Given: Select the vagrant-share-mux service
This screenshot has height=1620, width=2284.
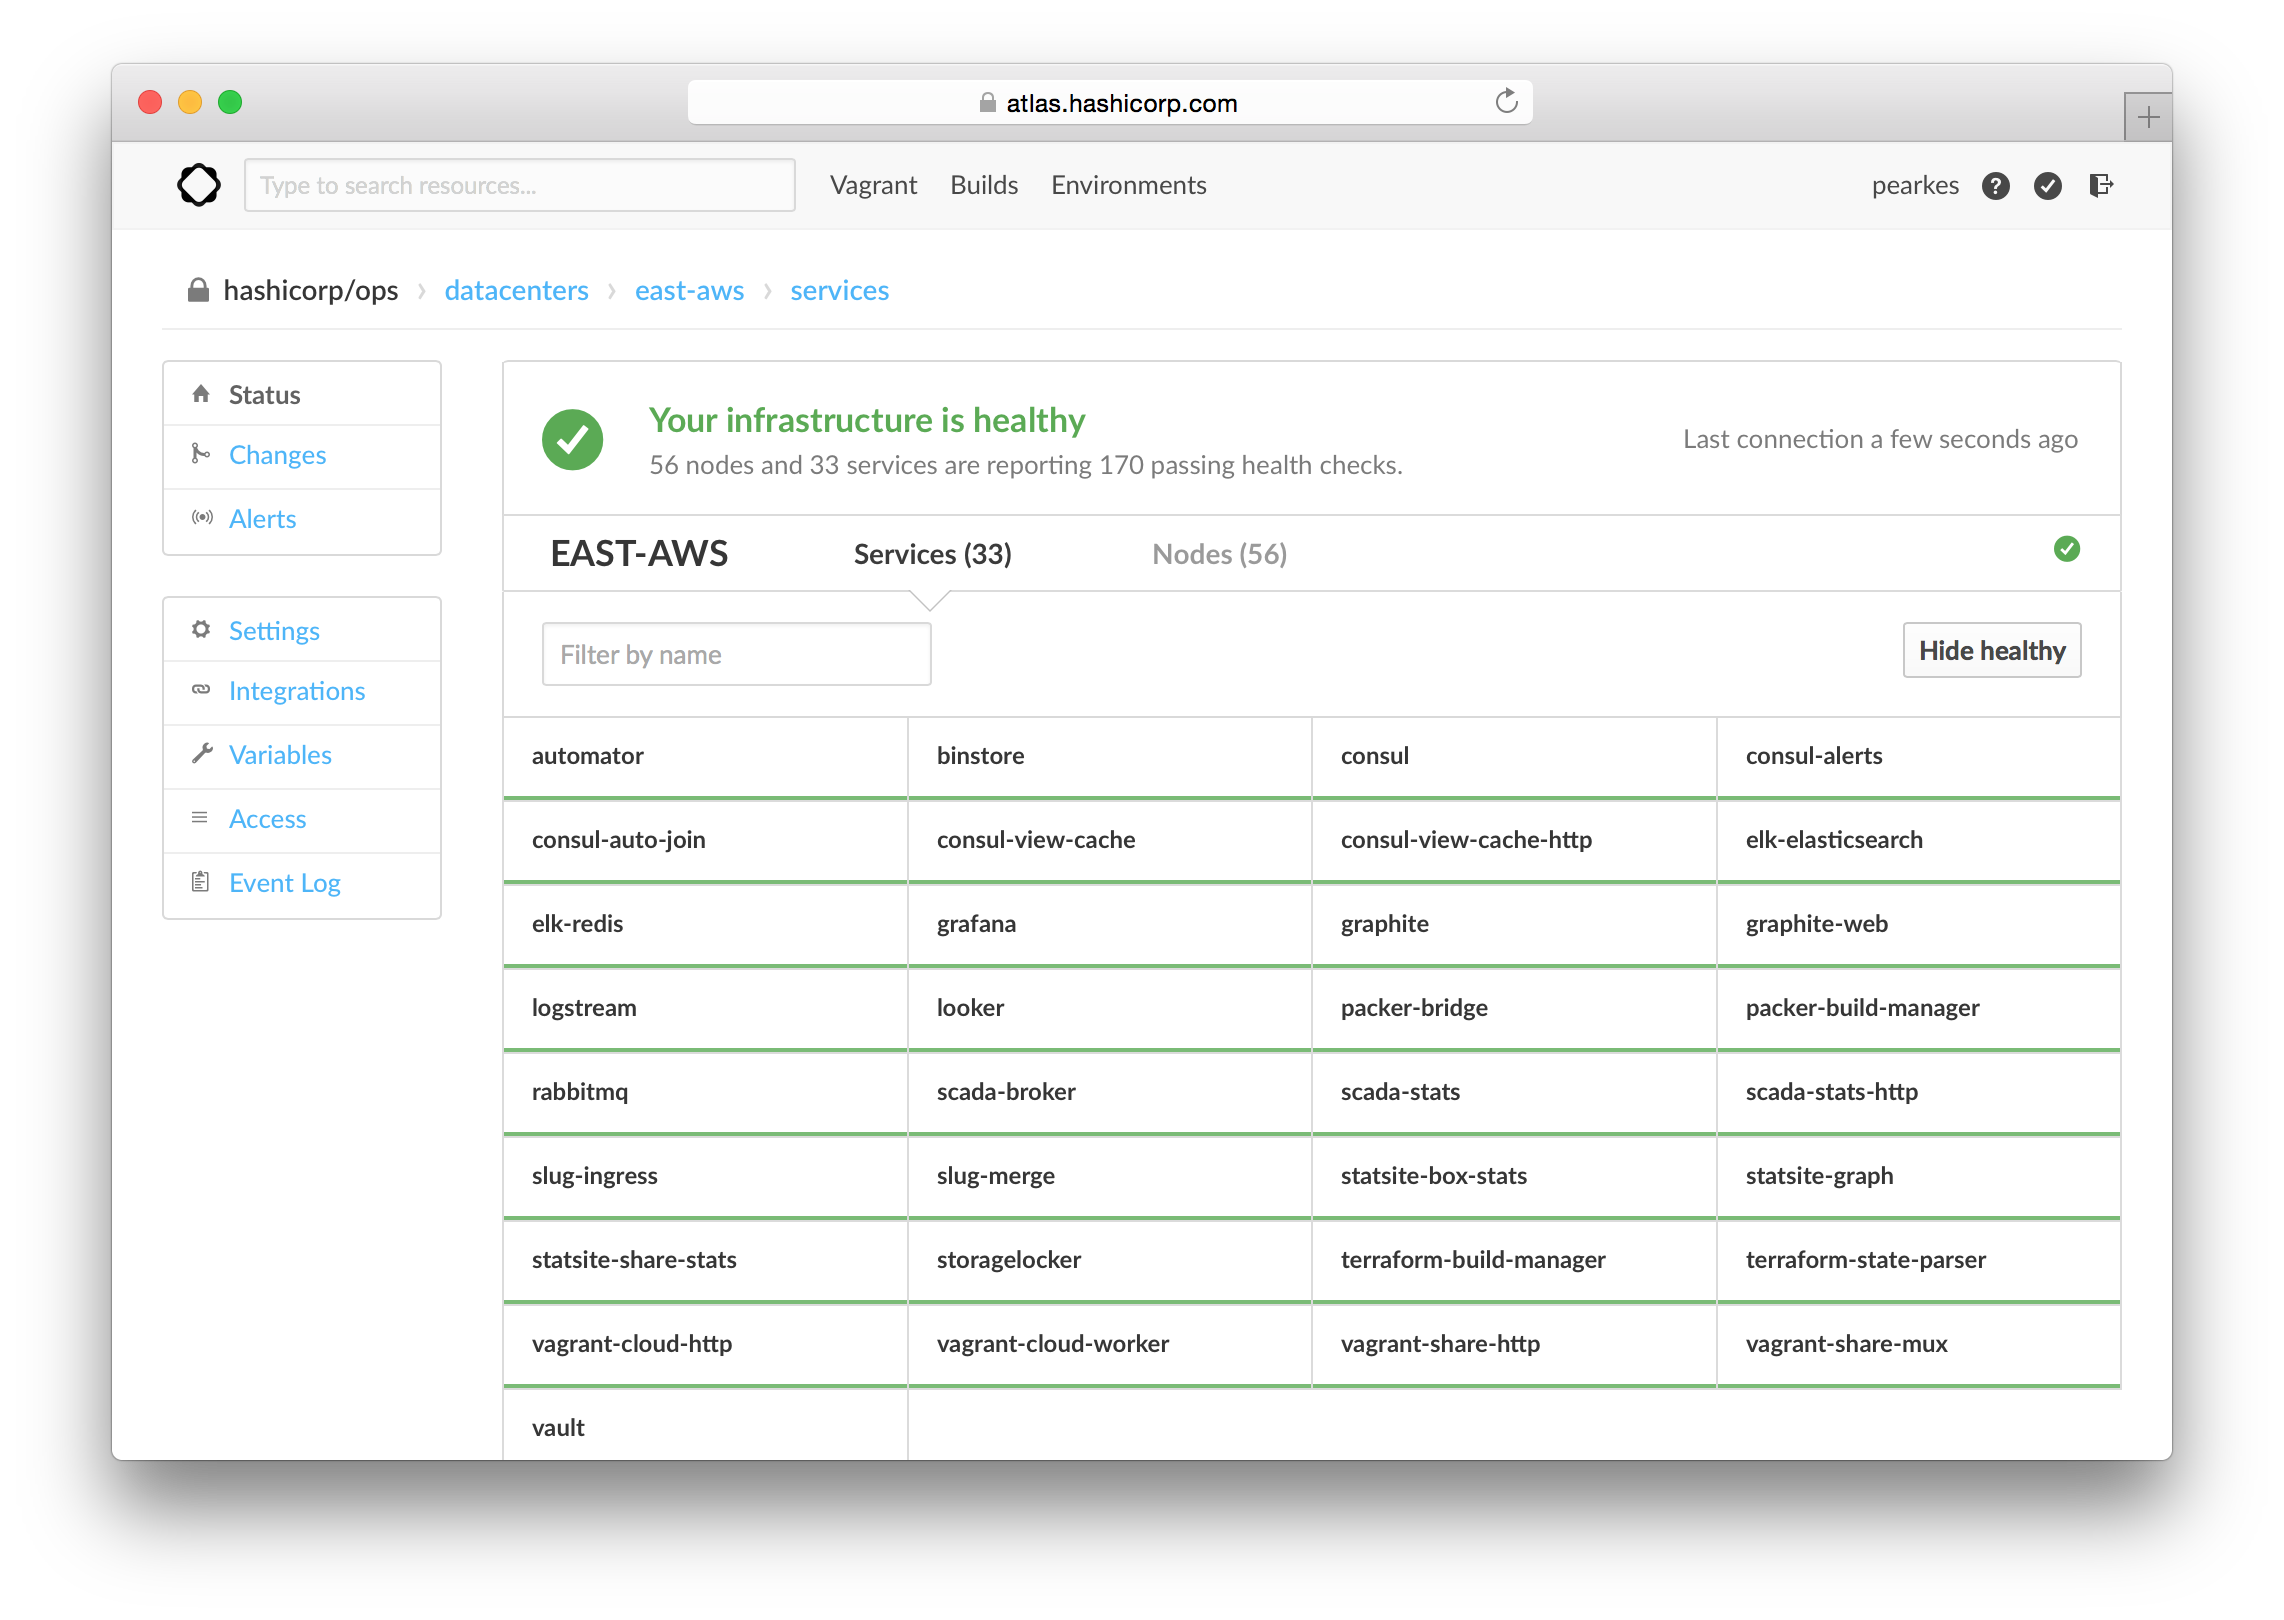Looking at the screenshot, I should coord(1919,1345).
